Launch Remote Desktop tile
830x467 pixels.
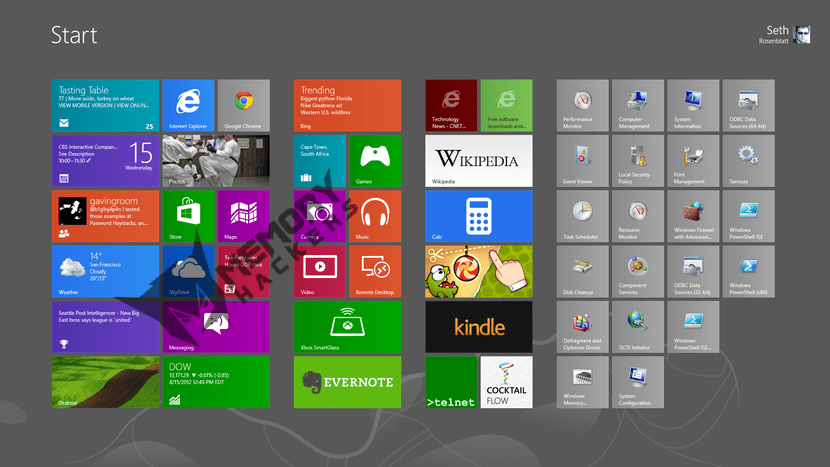375,271
